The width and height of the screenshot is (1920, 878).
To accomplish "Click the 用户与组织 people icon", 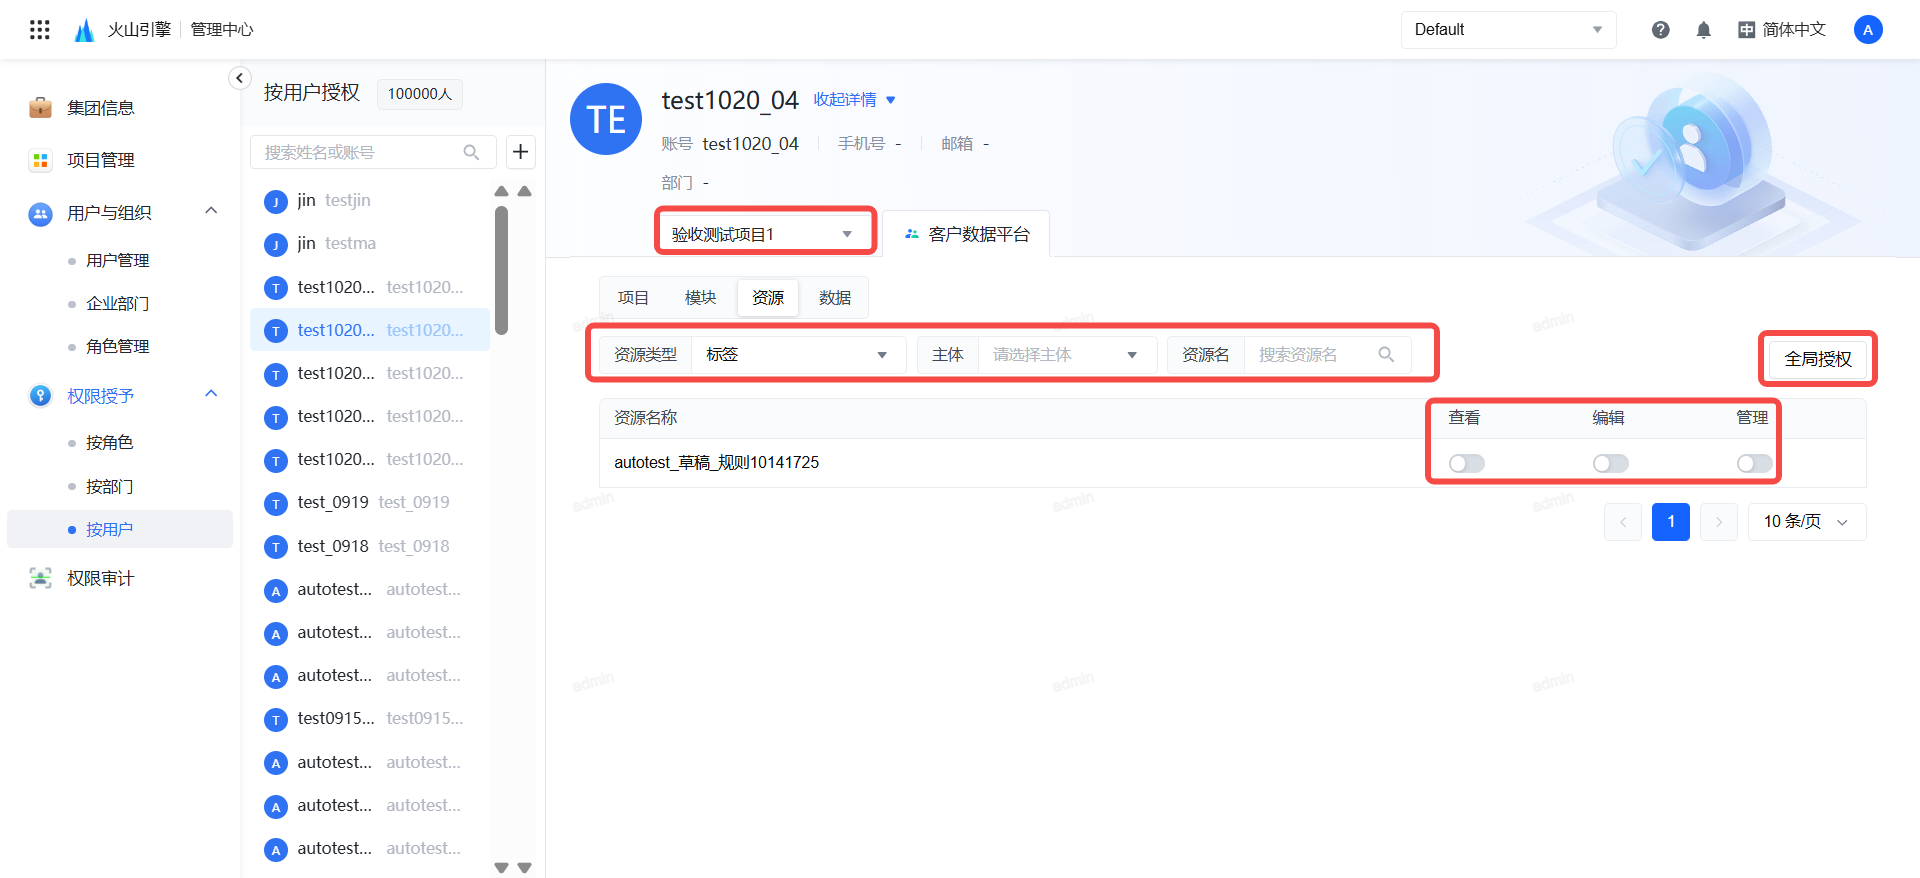I will pos(40,213).
